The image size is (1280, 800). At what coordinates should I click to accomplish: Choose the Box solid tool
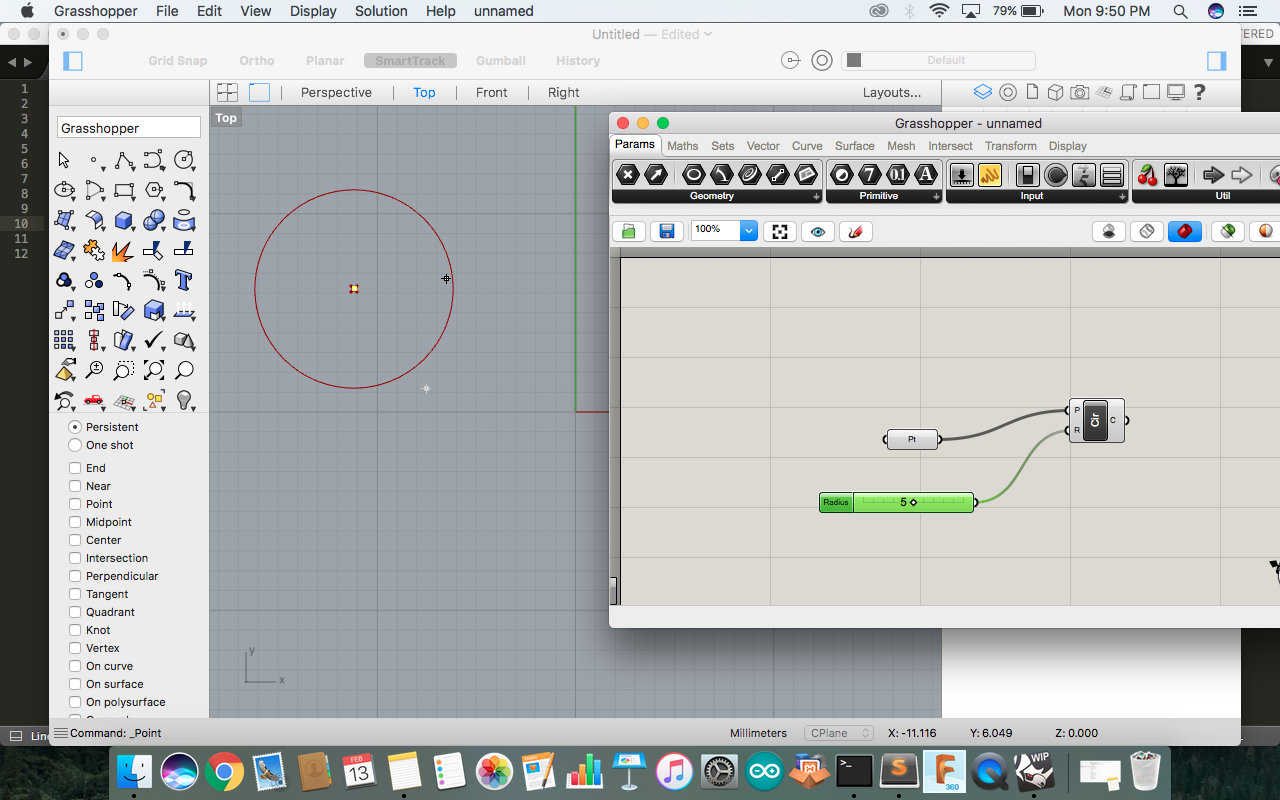tap(124, 220)
